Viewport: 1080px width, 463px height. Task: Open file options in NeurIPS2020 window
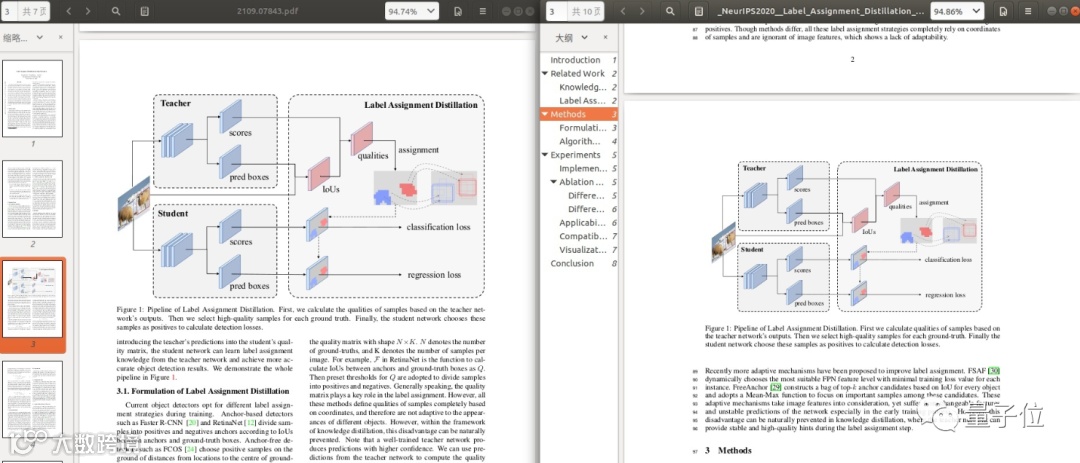point(1004,11)
